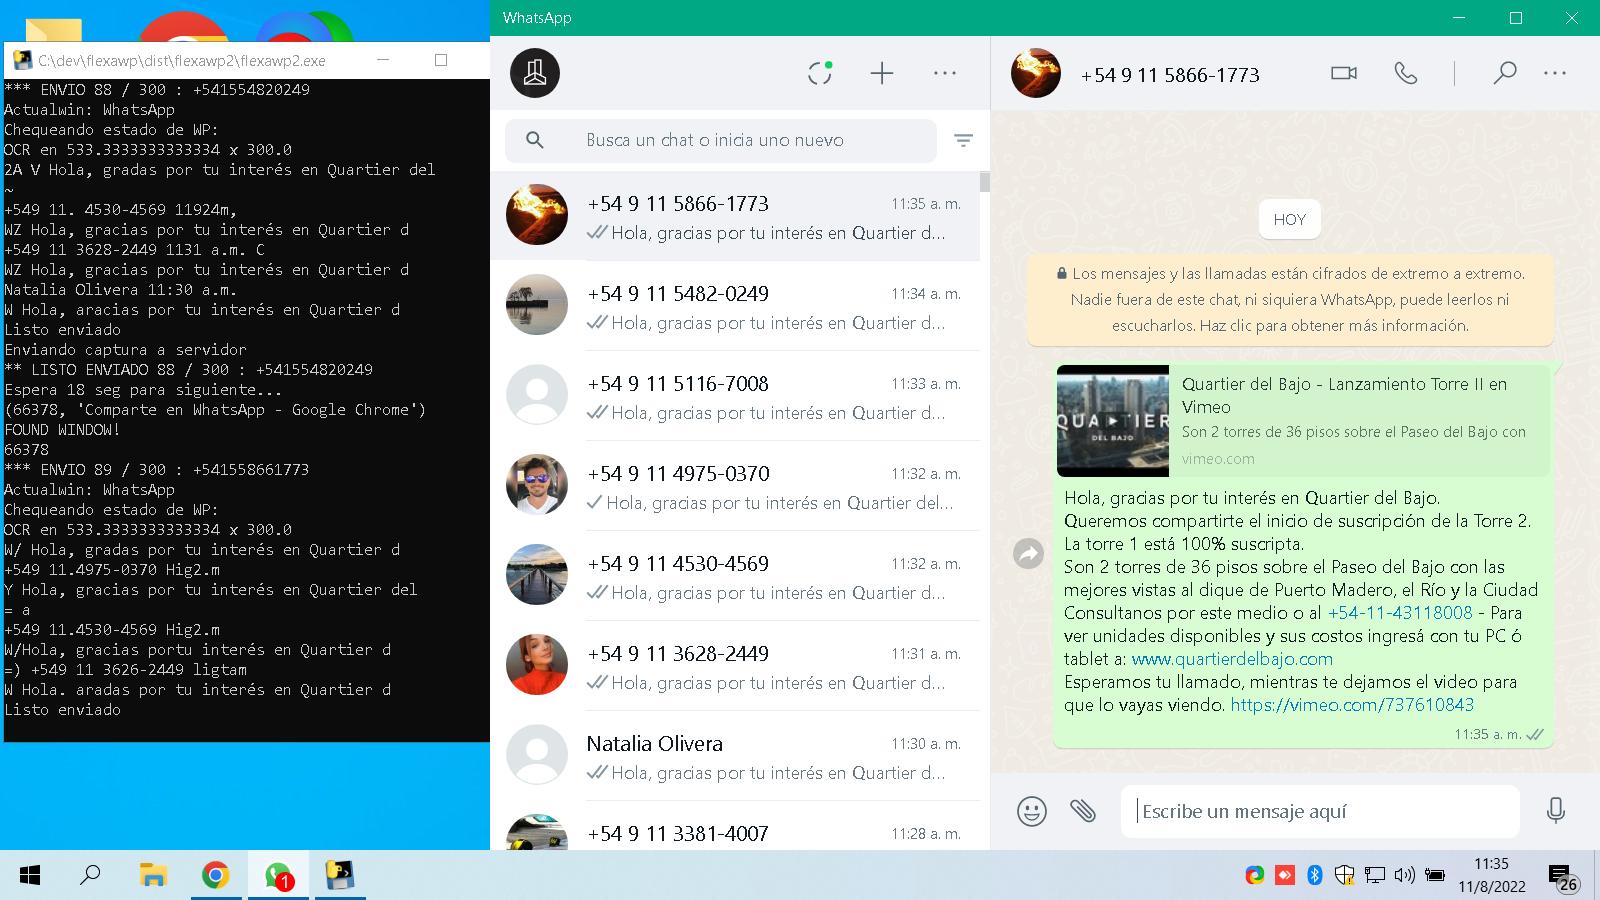The height and width of the screenshot is (900, 1600).
Task: Open the Windows Start menu
Action: point(30,876)
